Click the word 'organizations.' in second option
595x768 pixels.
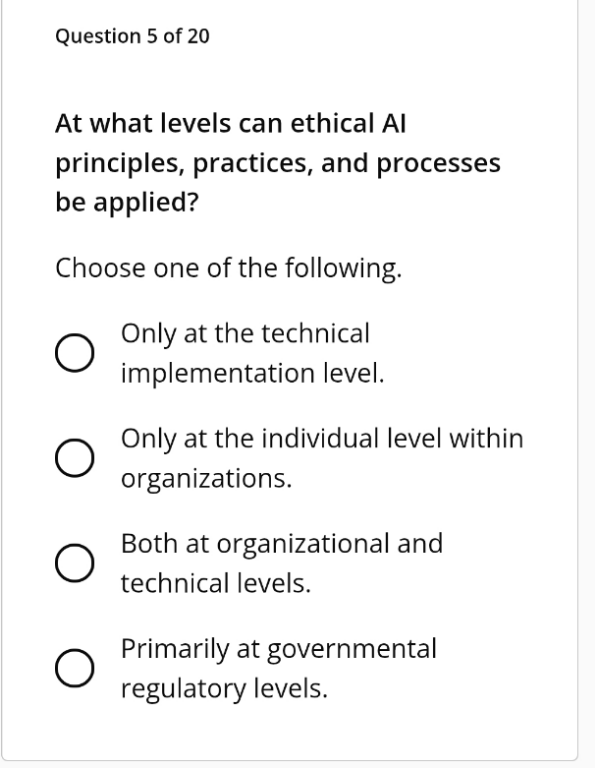click(x=206, y=479)
